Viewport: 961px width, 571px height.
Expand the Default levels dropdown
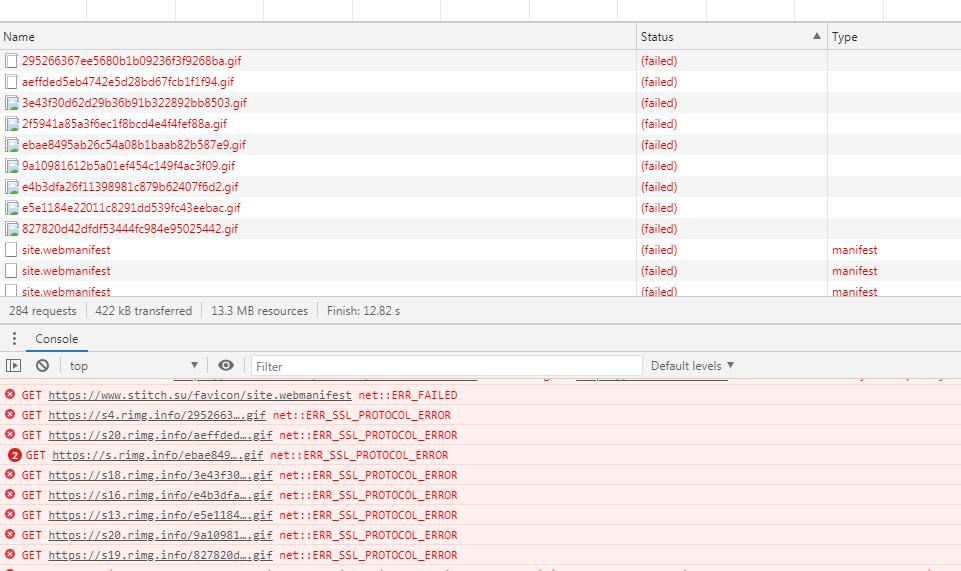point(692,366)
